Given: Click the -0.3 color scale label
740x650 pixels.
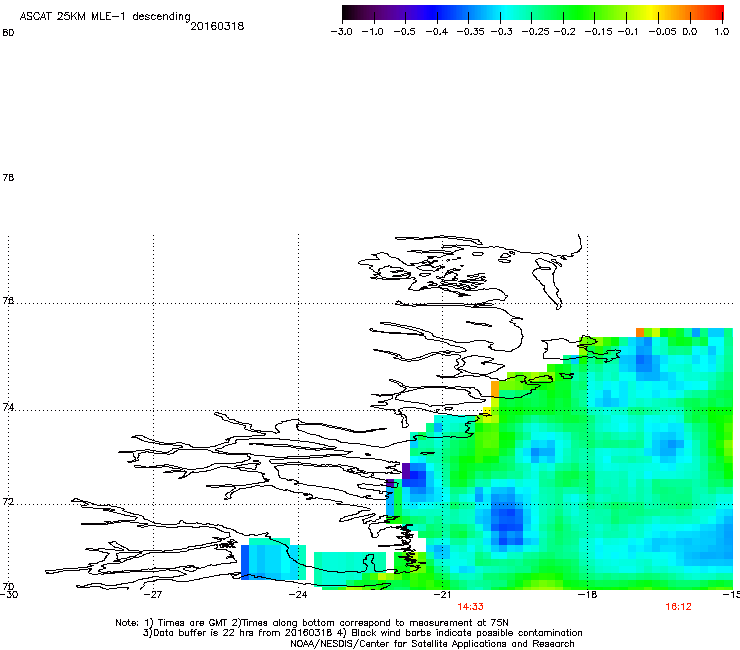Looking at the screenshot, I should click(502, 32).
